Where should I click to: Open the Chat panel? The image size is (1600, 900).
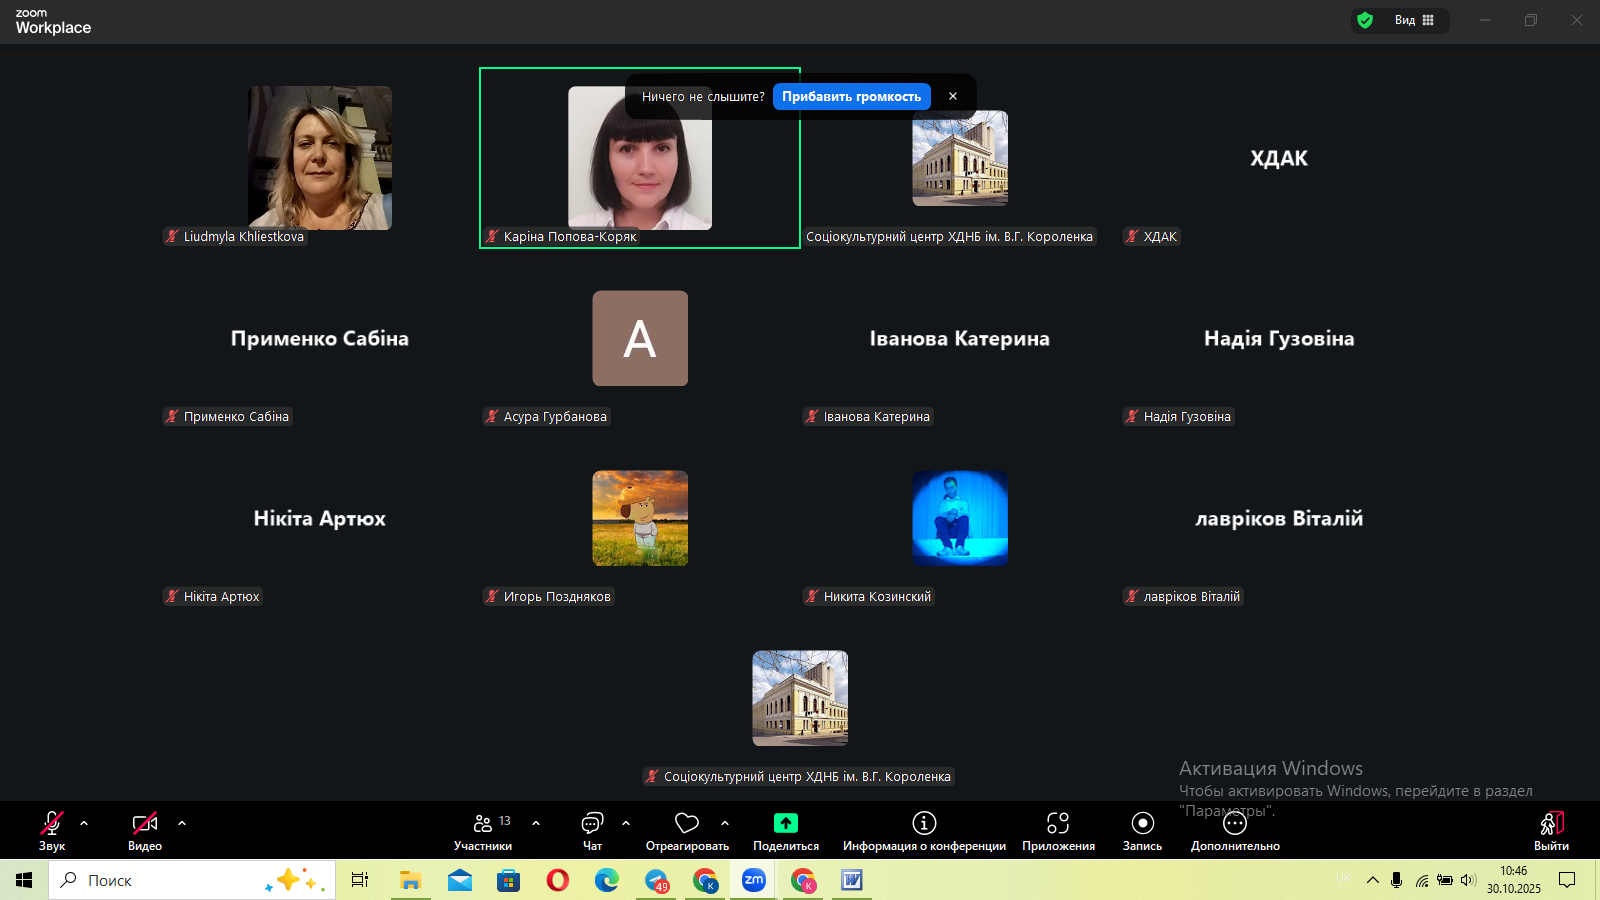point(592,824)
